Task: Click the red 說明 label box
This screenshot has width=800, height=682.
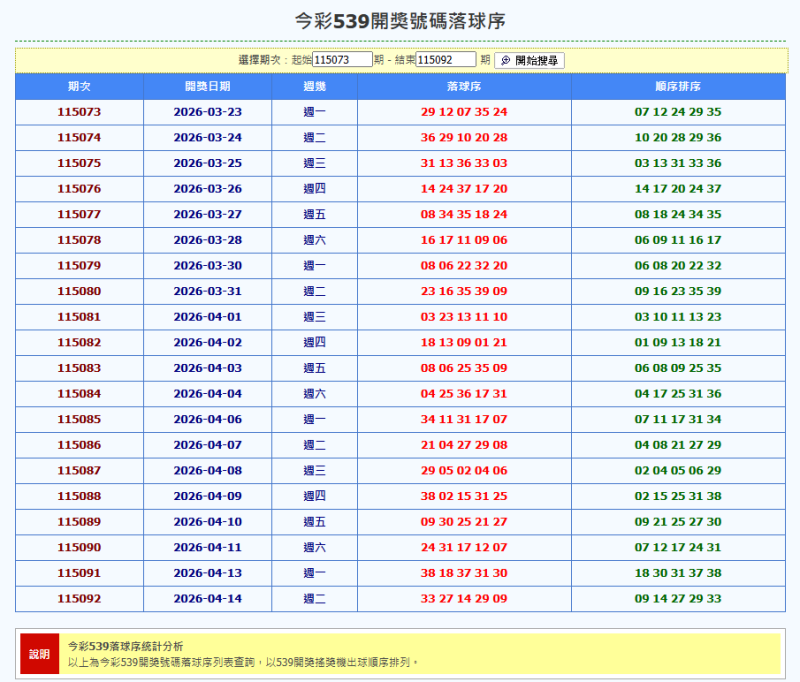Action: [40, 654]
